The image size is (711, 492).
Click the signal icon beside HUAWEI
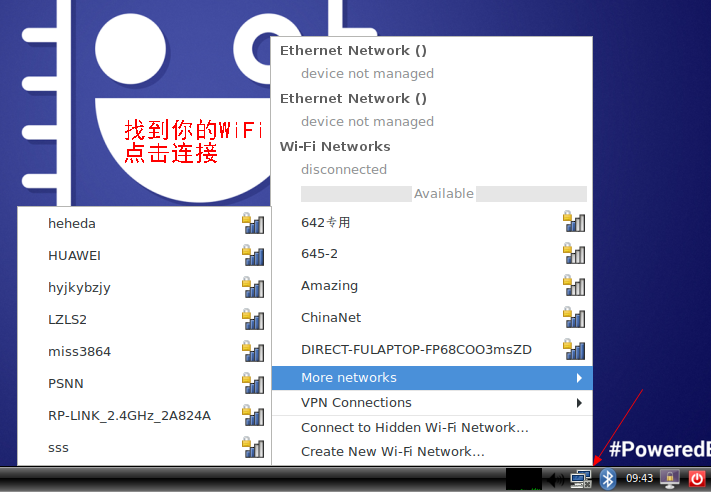click(x=253, y=255)
